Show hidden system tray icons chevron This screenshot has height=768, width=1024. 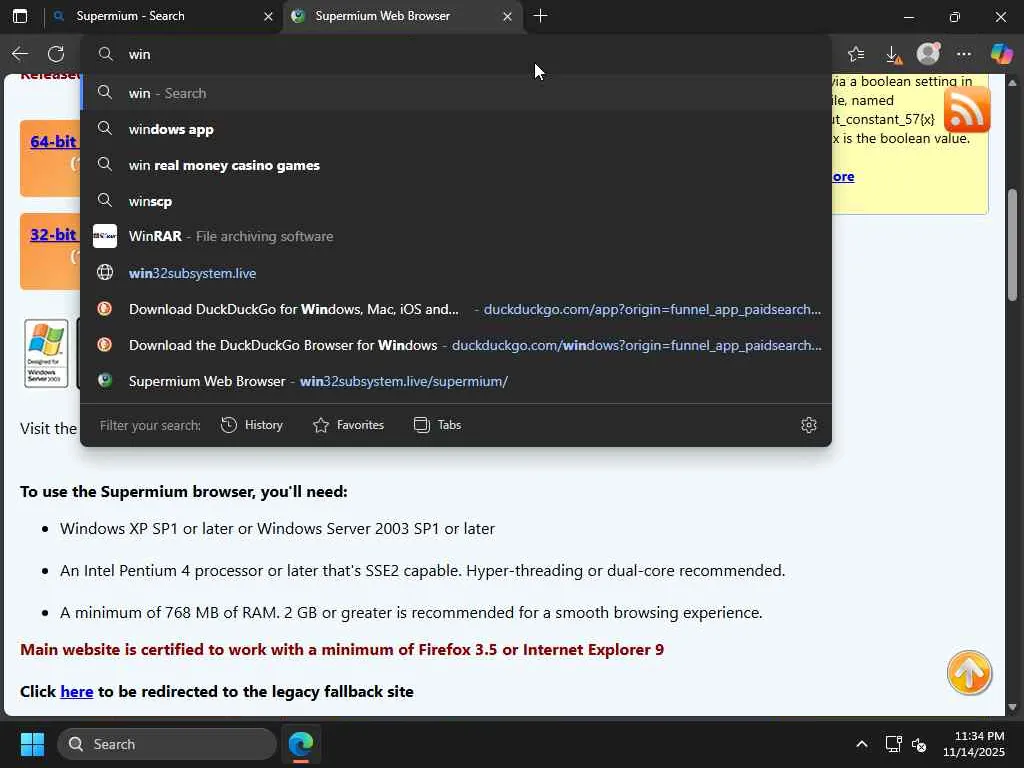[x=862, y=744]
